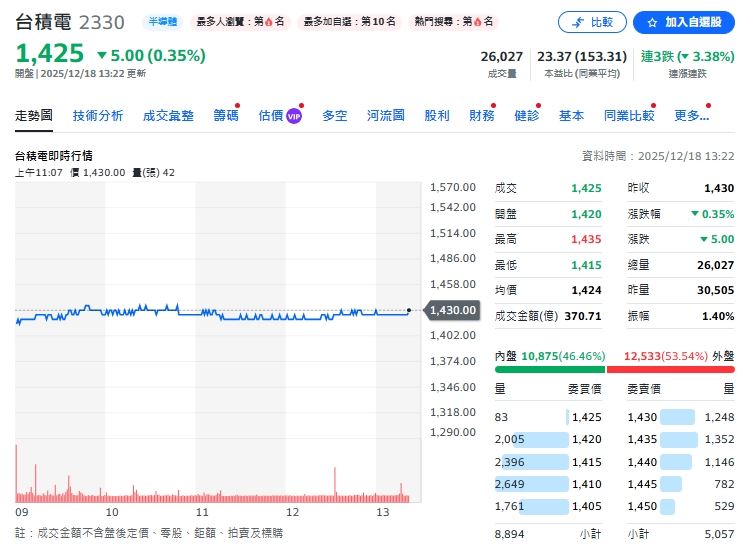Click the 比較 compare button
This screenshot has height=547, width=746.
pyautogui.click(x=592, y=22)
